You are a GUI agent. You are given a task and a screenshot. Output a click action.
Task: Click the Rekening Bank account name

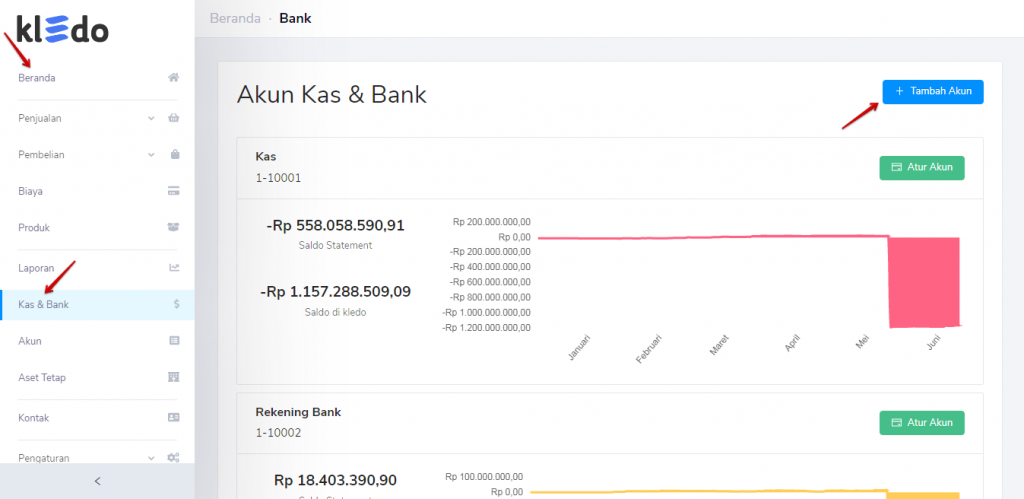pyautogui.click(x=298, y=412)
